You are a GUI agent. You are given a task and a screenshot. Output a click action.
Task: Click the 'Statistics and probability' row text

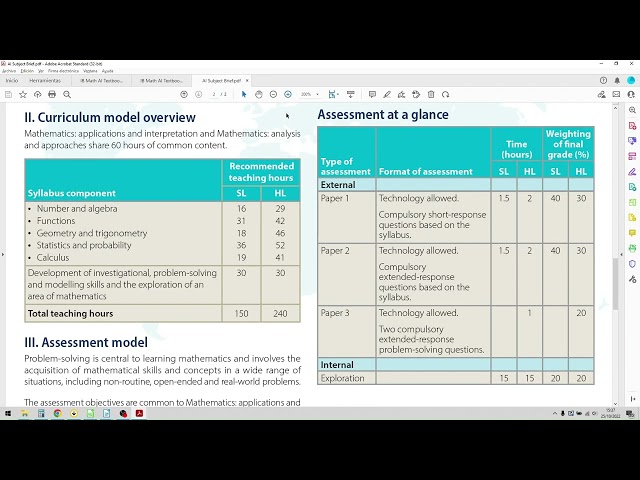(x=84, y=245)
